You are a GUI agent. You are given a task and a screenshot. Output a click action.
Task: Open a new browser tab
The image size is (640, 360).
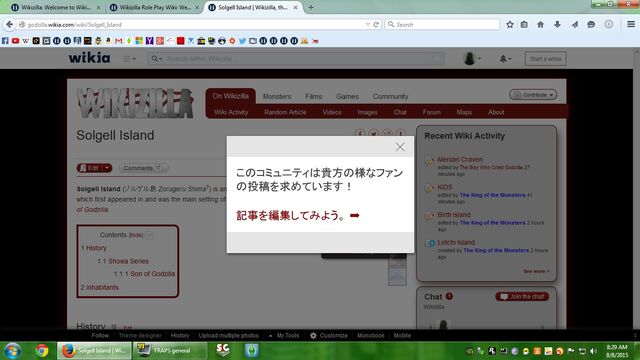coord(311,7)
